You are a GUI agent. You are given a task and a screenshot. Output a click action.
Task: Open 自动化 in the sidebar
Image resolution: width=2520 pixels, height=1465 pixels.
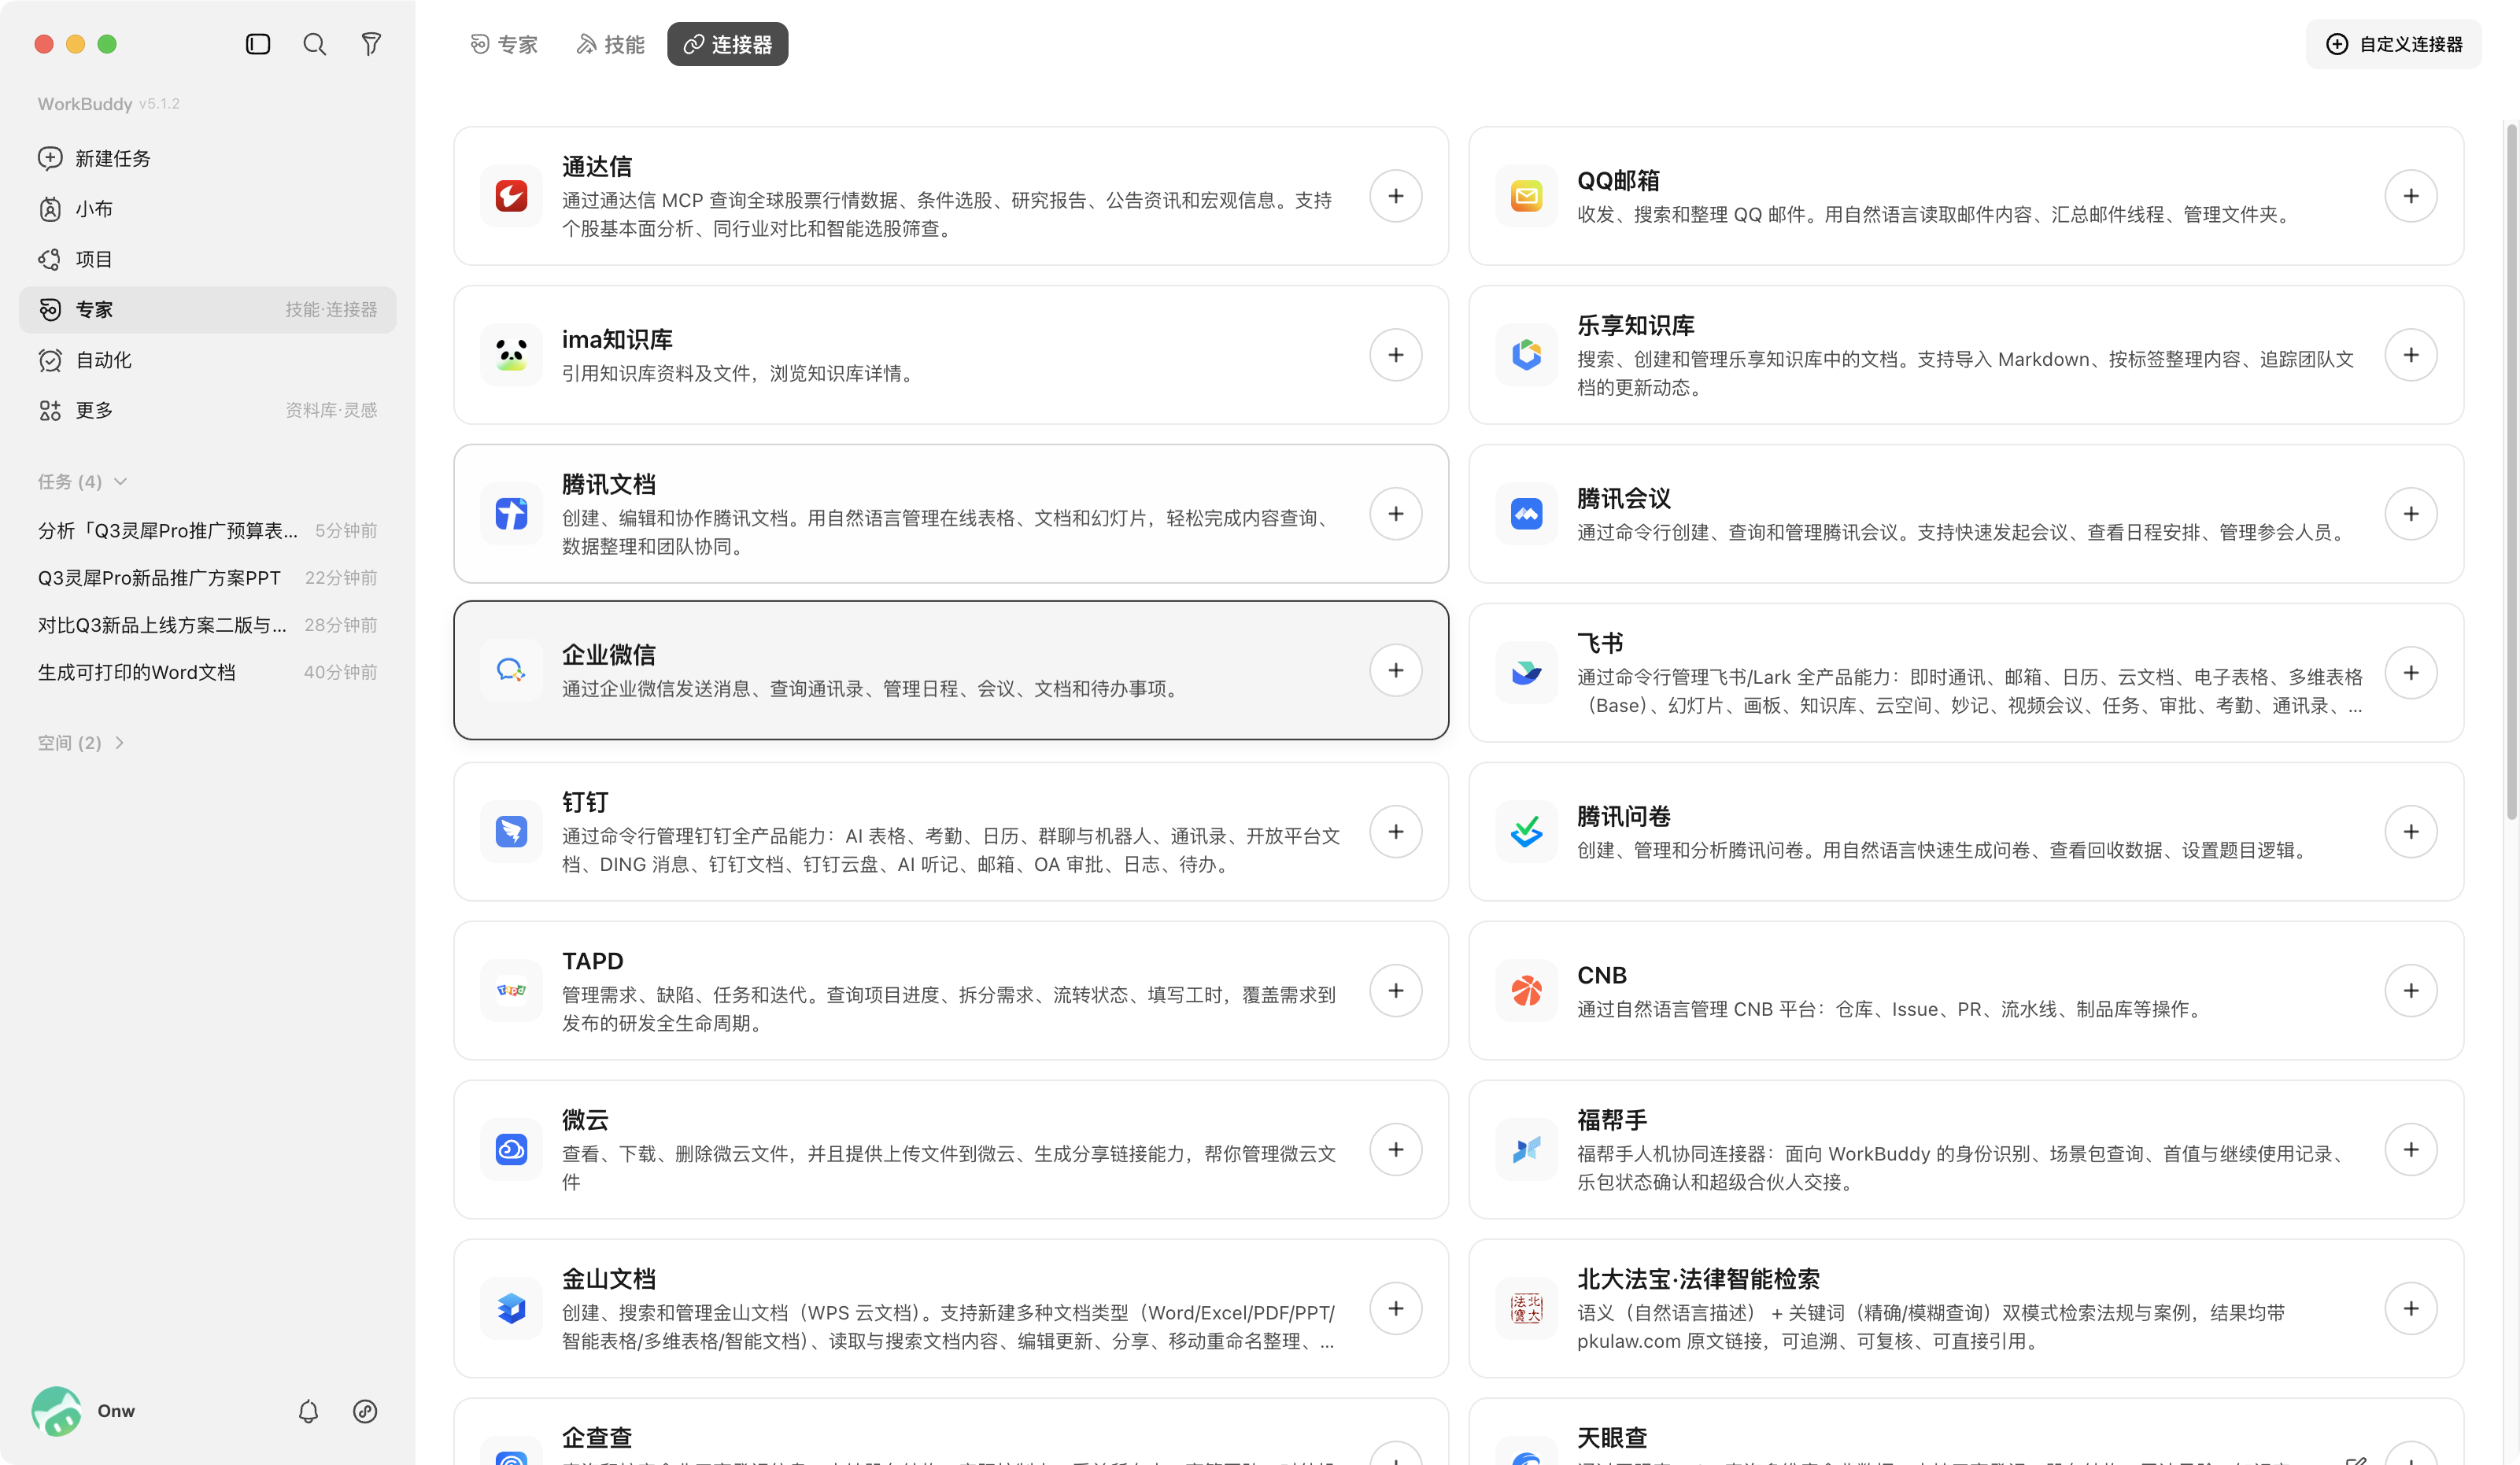click(208, 360)
